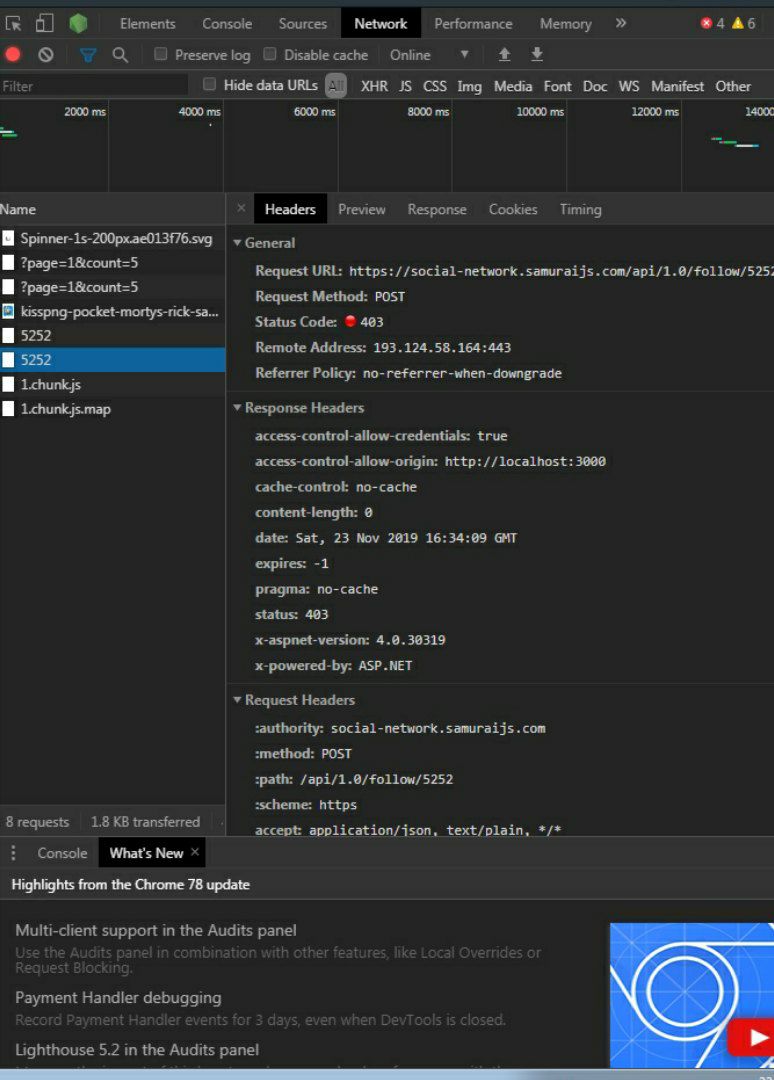Filter requests by Manifest

point(678,86)
